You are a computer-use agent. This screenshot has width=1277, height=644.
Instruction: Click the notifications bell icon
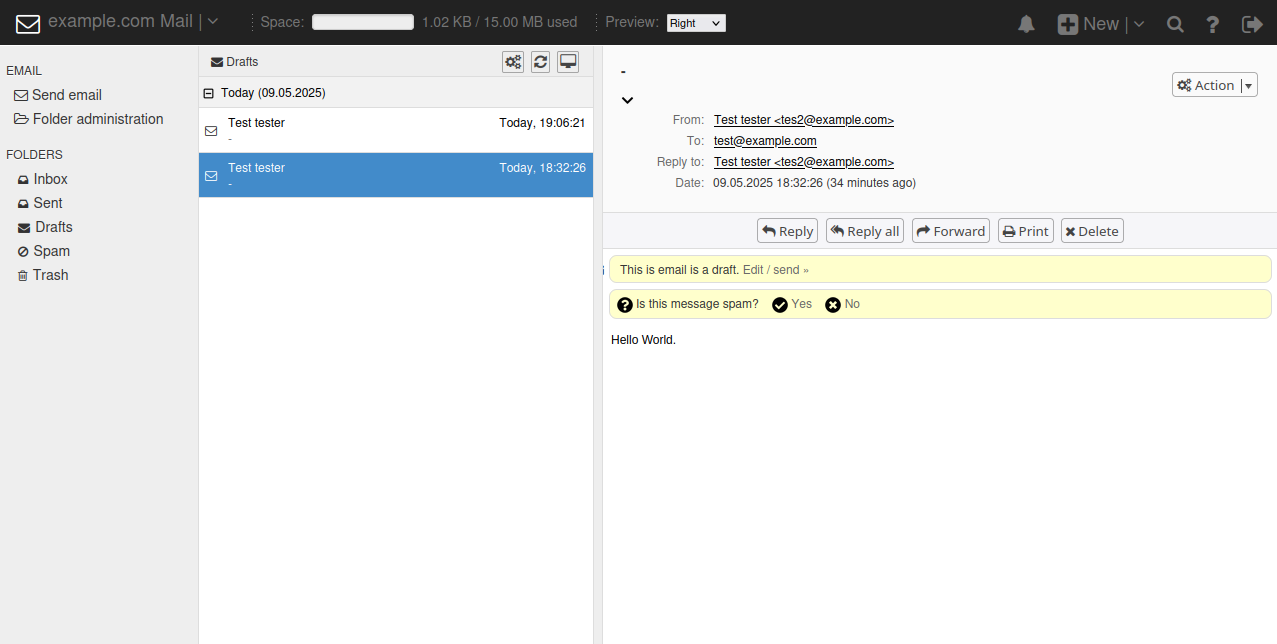1026,24
